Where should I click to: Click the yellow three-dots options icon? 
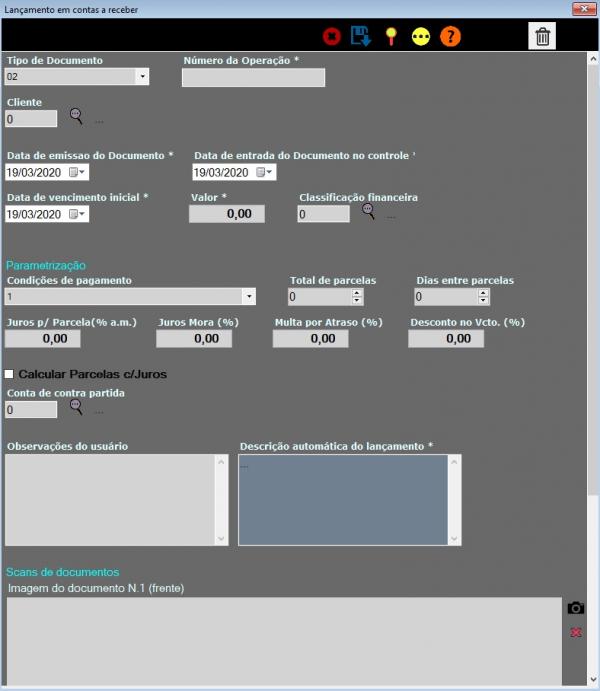coord(421,37)
